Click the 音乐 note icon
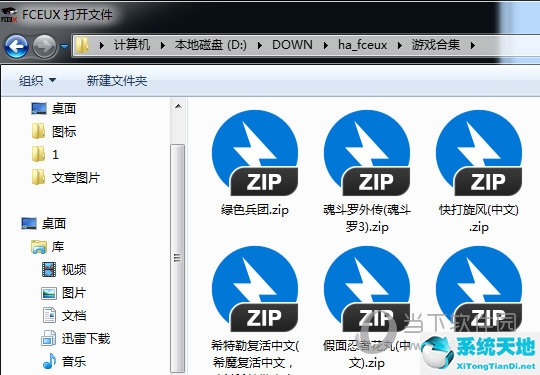 [x=49, y=361]
